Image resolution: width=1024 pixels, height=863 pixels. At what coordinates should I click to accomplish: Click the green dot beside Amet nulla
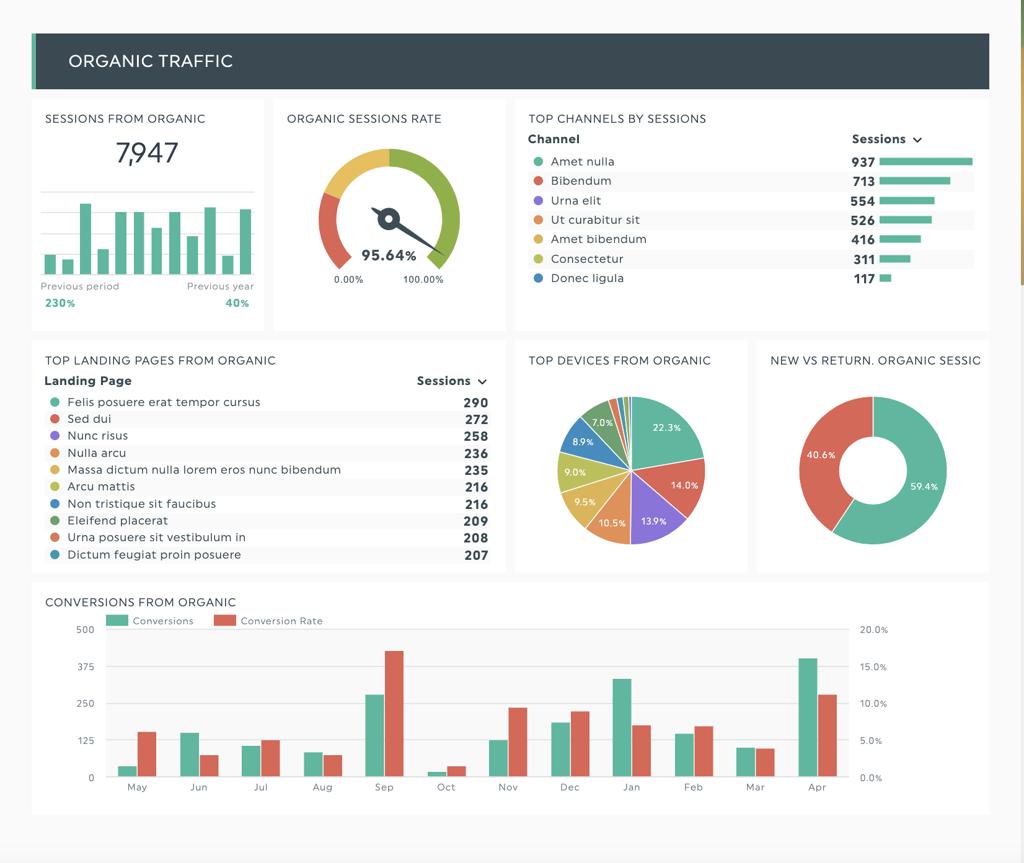(538, 161)
